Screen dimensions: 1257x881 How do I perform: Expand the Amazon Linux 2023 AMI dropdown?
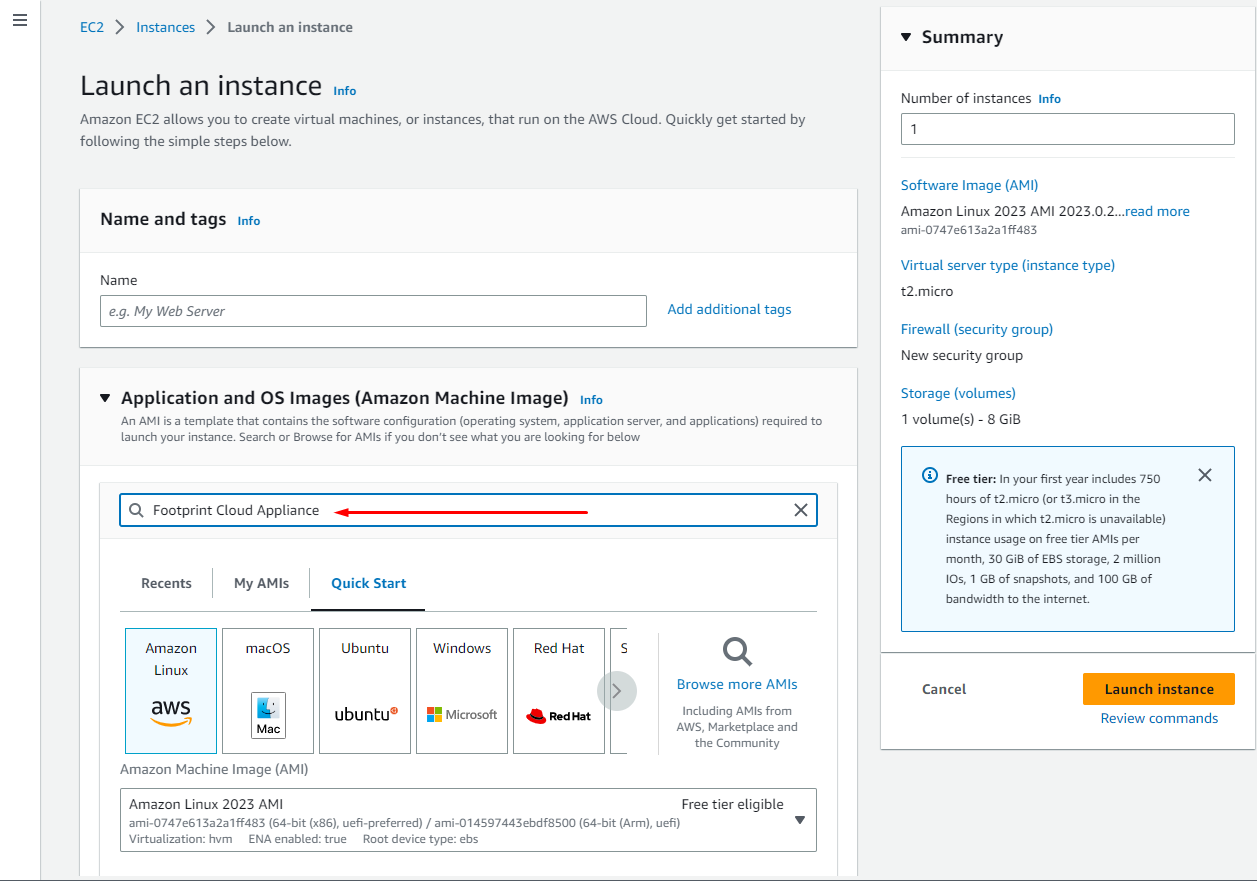pyautogui.click(x=799, y=819)
